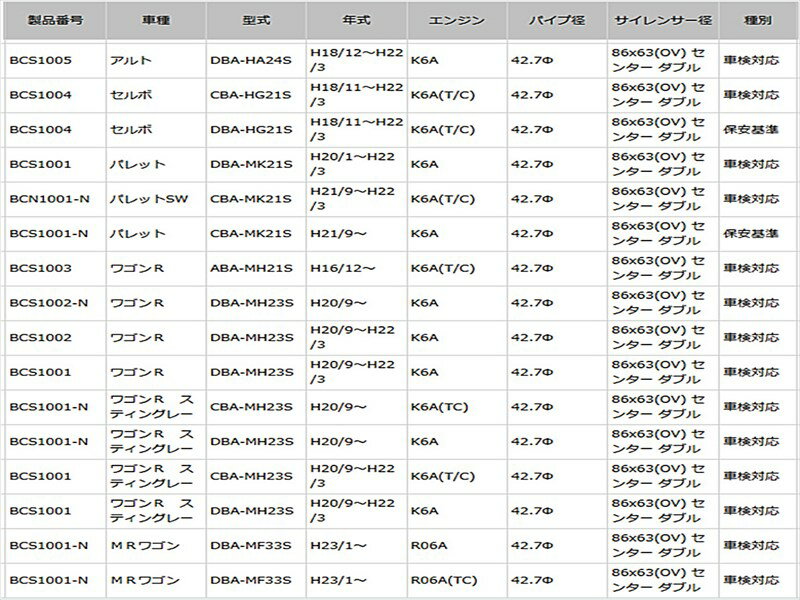The image size is (800, 600).
Task: Select the 種別 column header
Action: 757,20
